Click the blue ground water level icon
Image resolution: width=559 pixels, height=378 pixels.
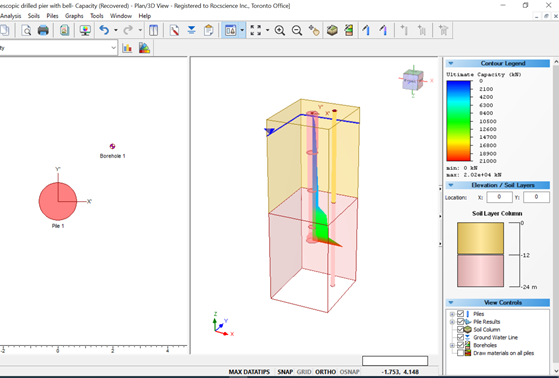click(191, 30)
